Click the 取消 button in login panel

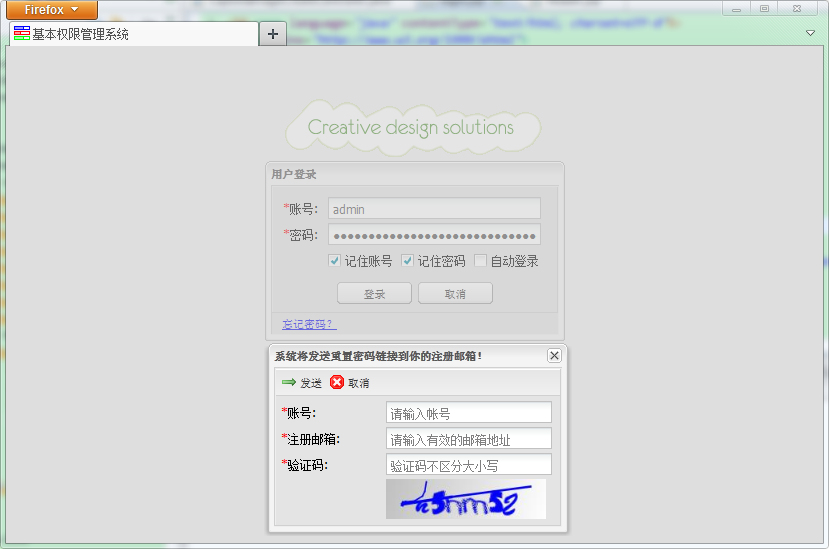[x=455, y=294]
